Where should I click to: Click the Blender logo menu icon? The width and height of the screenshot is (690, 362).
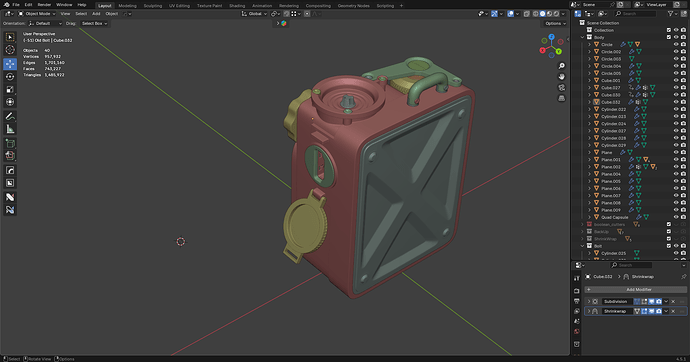pyautogui.click(x=6, y=5)
